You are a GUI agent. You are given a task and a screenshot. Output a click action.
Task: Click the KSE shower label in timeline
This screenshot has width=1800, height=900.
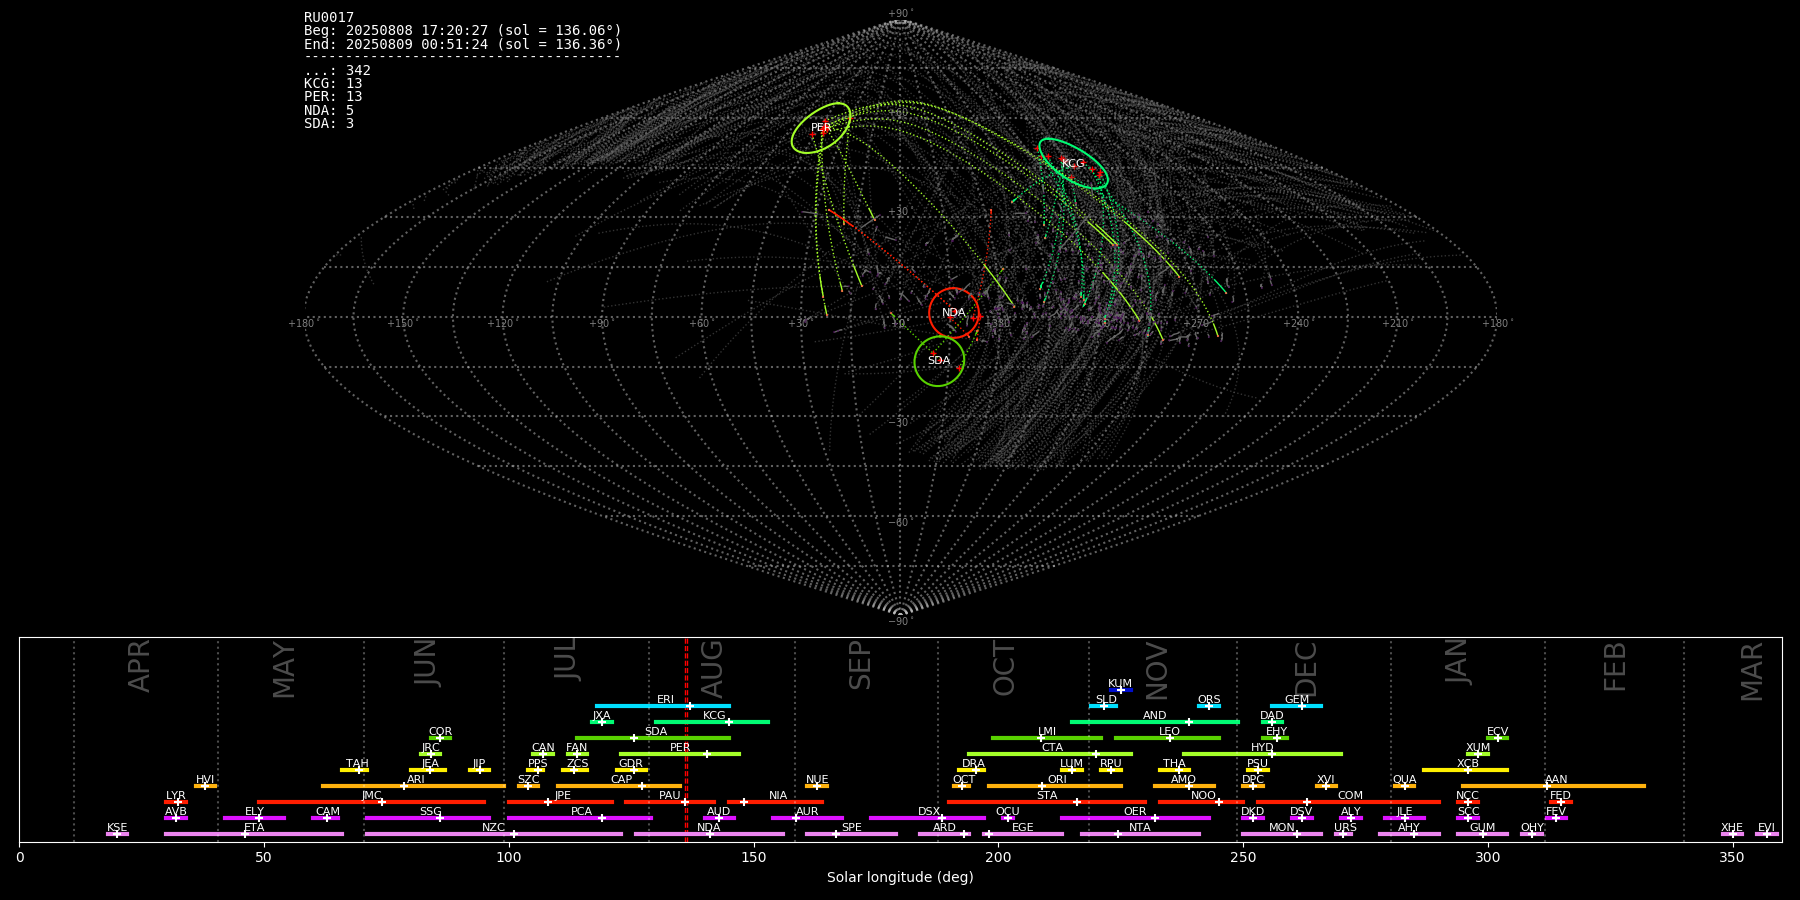(x=117, y=828)
